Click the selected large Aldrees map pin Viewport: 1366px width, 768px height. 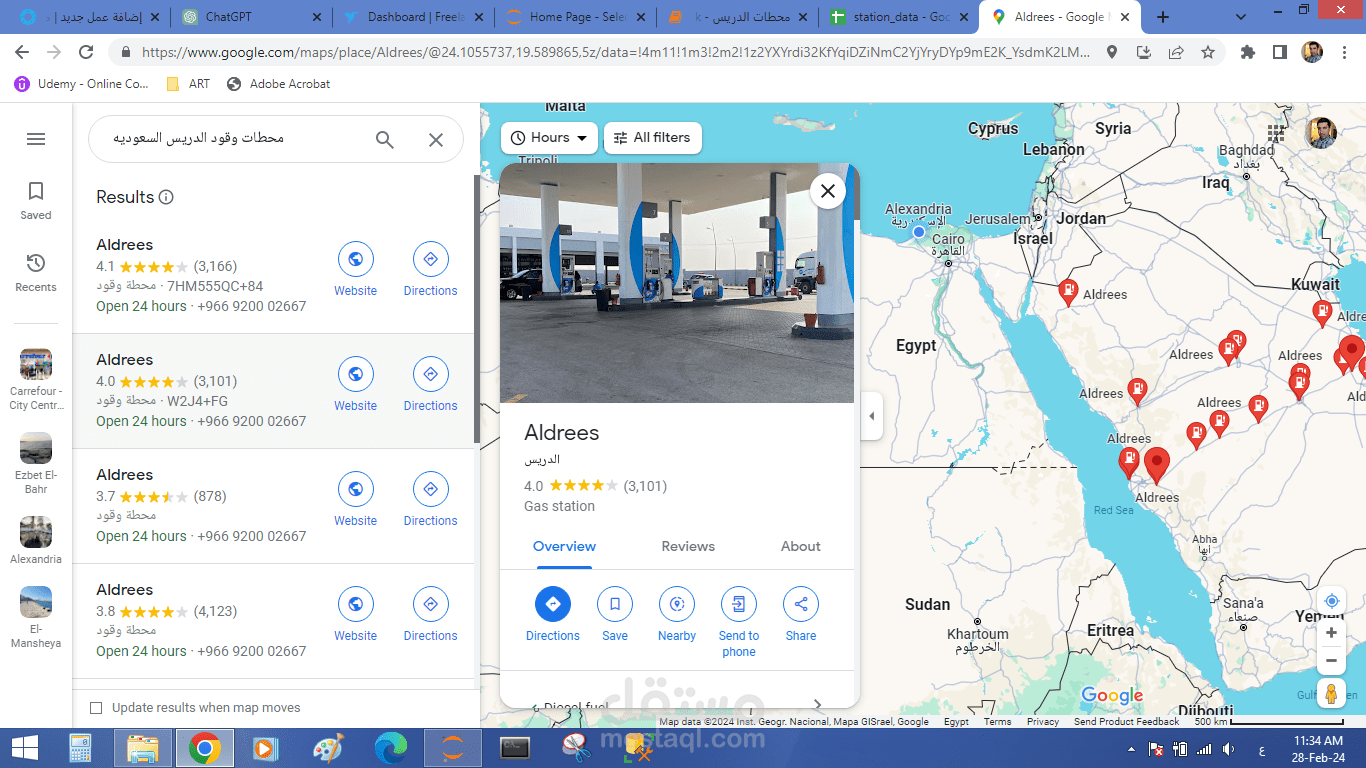point(1157,466)
